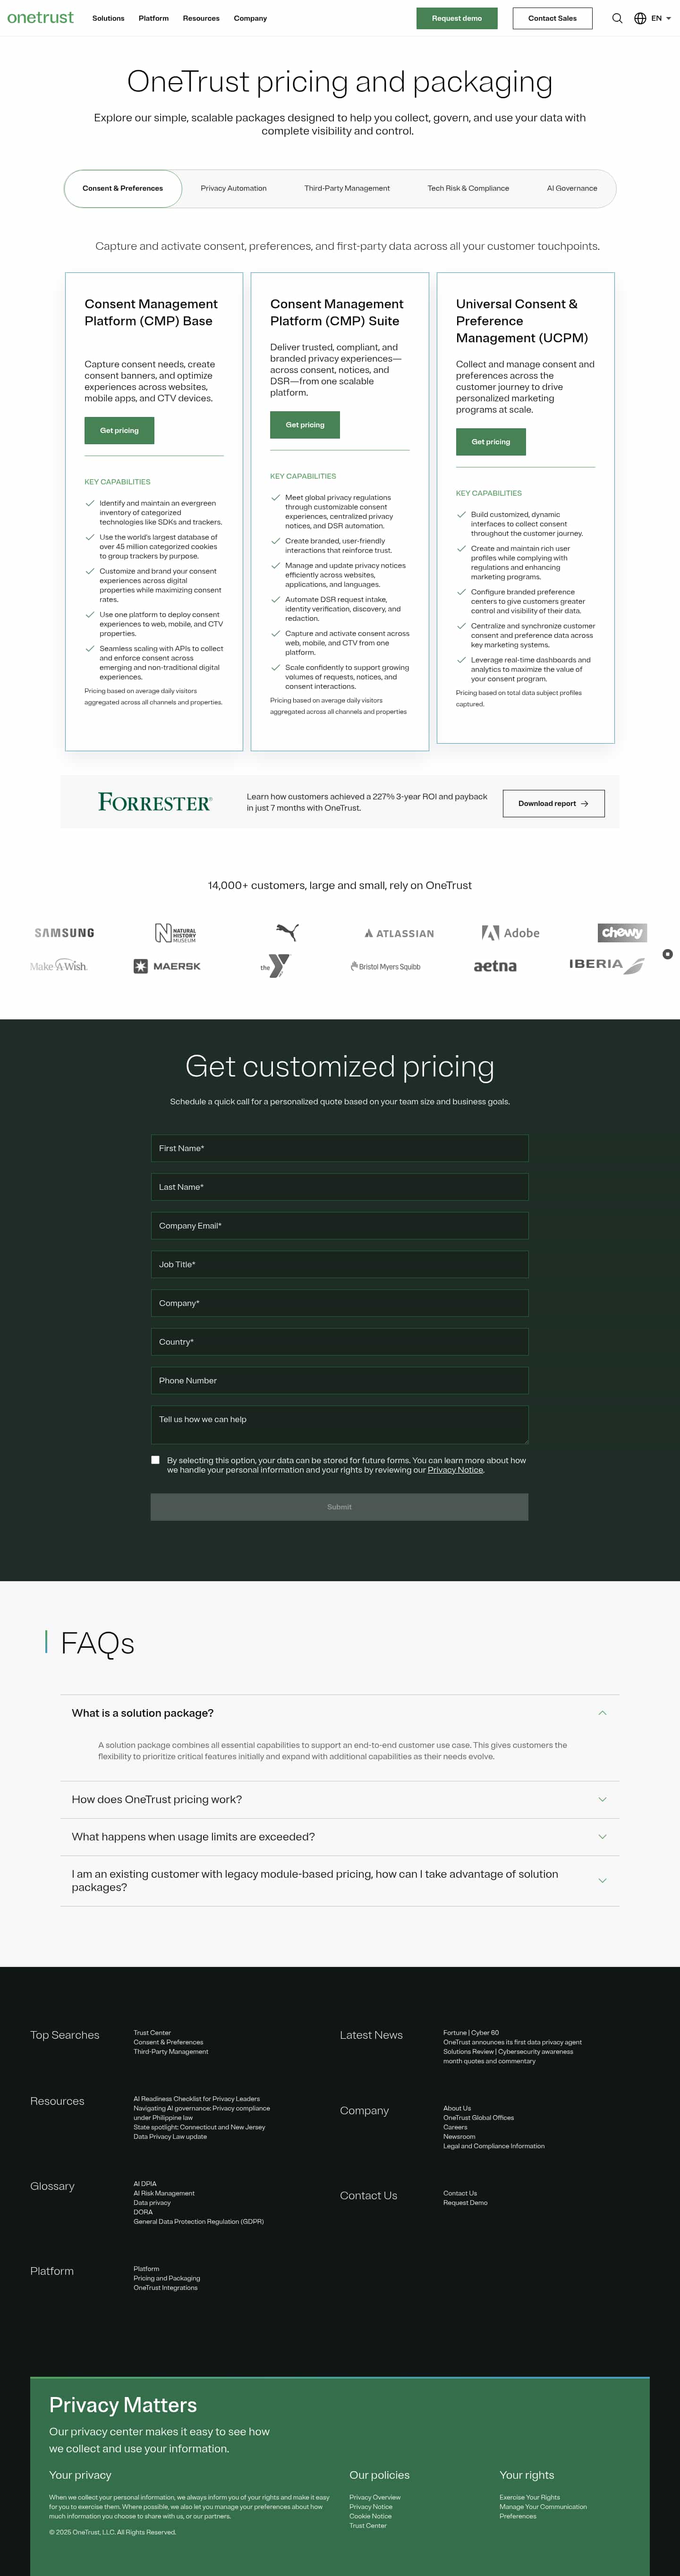Open the search icon in the header

[617, 18]
